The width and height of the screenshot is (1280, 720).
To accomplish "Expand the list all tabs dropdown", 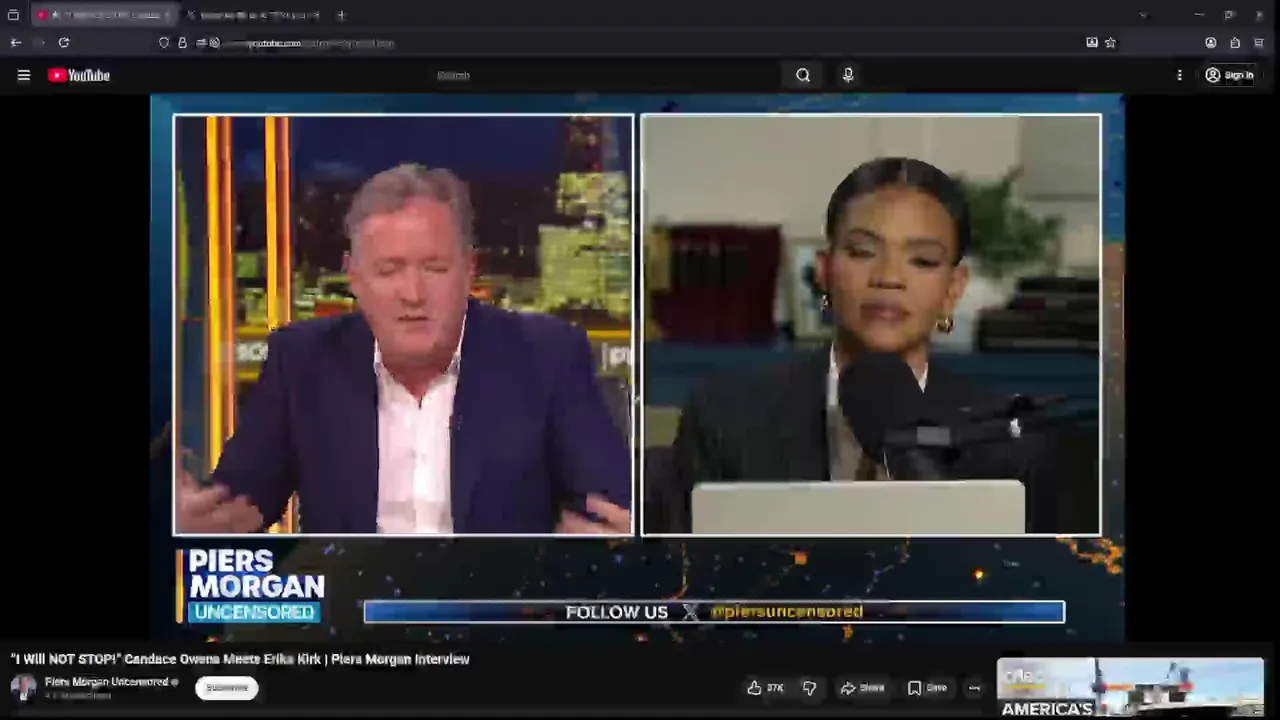I will tap(1143, 15).
